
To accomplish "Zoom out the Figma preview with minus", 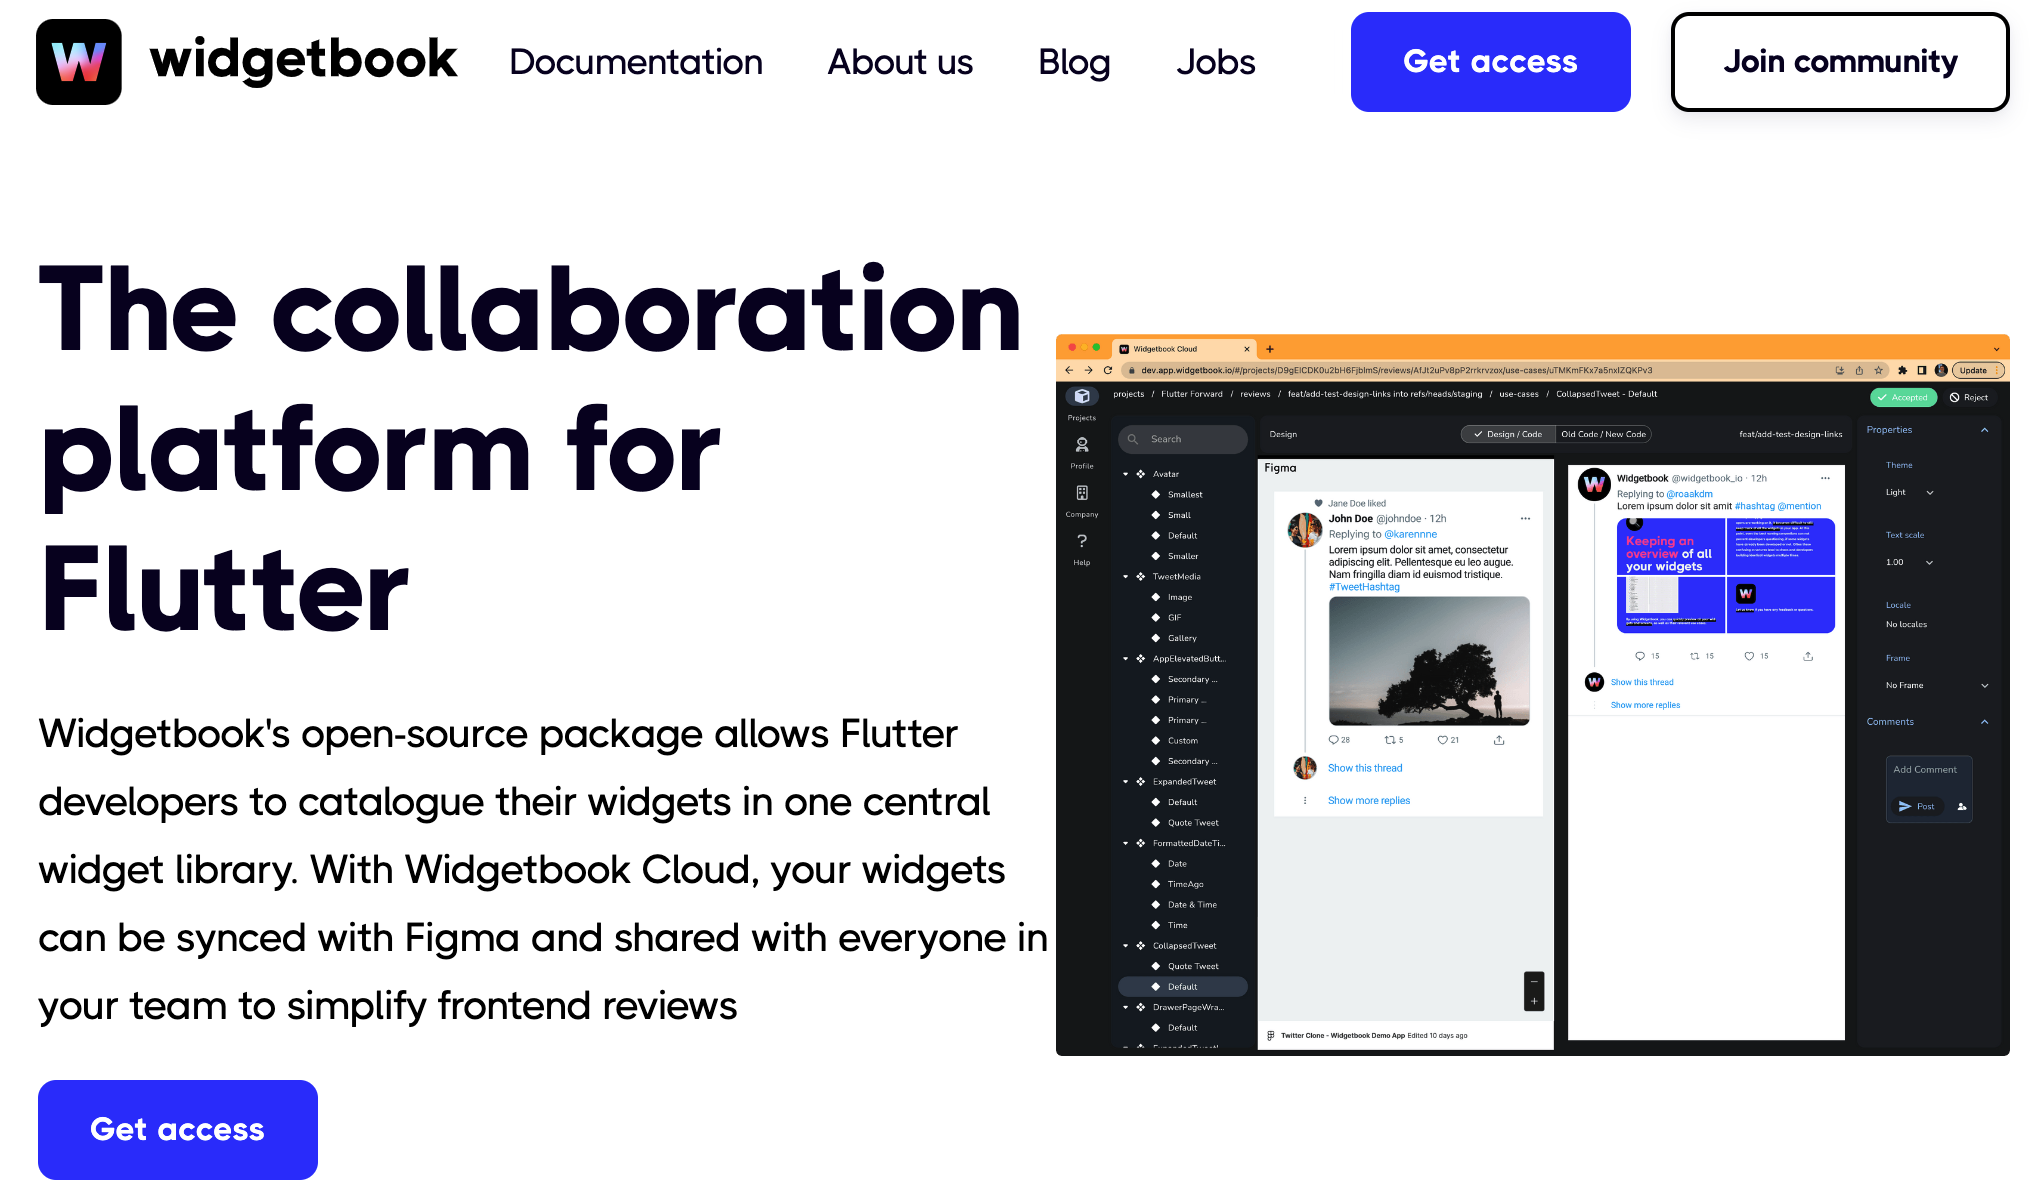I will (1534, 981).
